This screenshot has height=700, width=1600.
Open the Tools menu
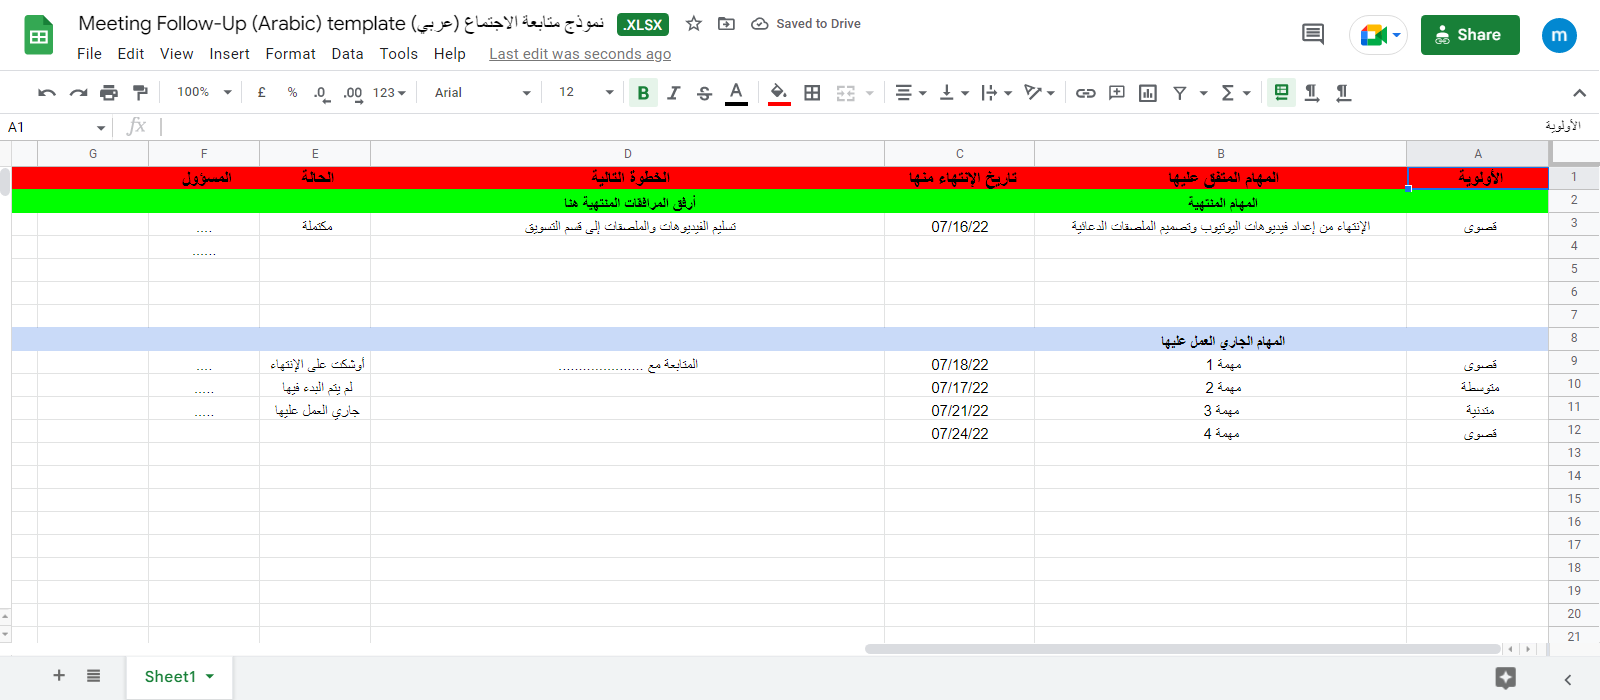pyautogui.click(x=398, y=54)
